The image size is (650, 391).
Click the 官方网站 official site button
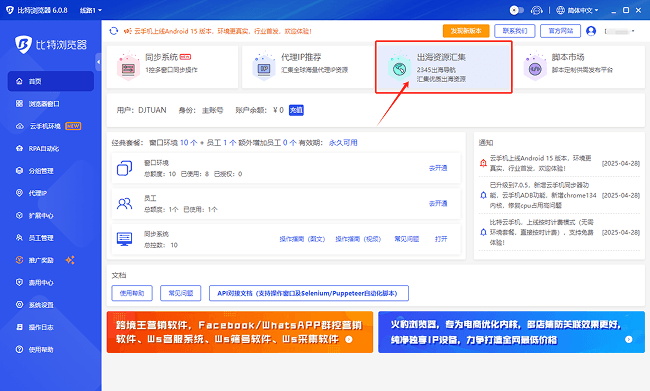(560, 31)
